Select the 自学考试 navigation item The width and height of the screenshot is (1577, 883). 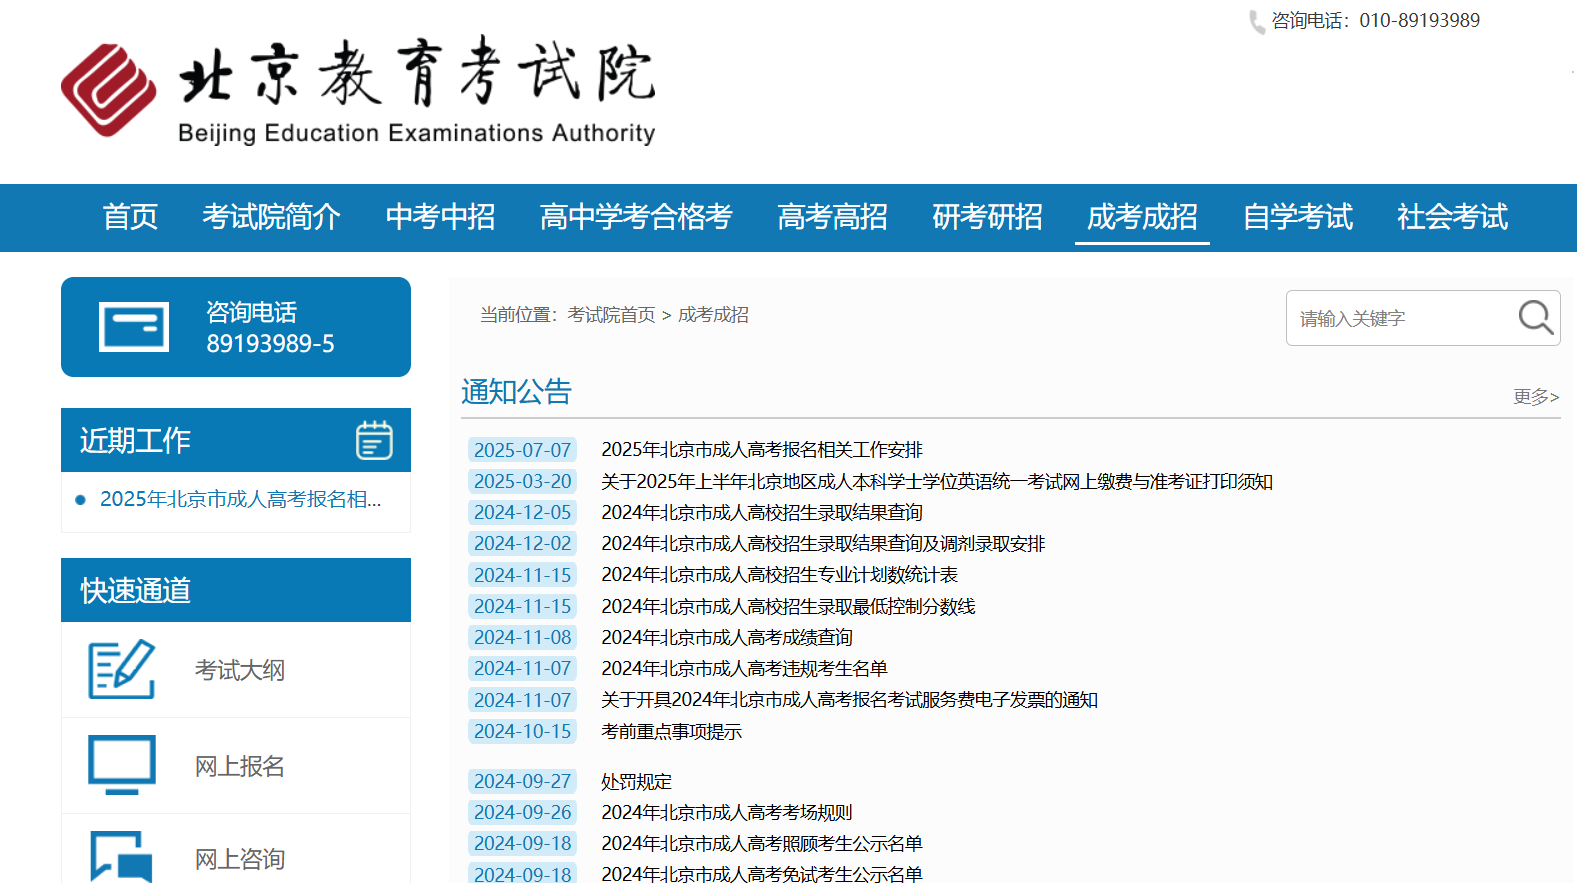(1297, 217)
